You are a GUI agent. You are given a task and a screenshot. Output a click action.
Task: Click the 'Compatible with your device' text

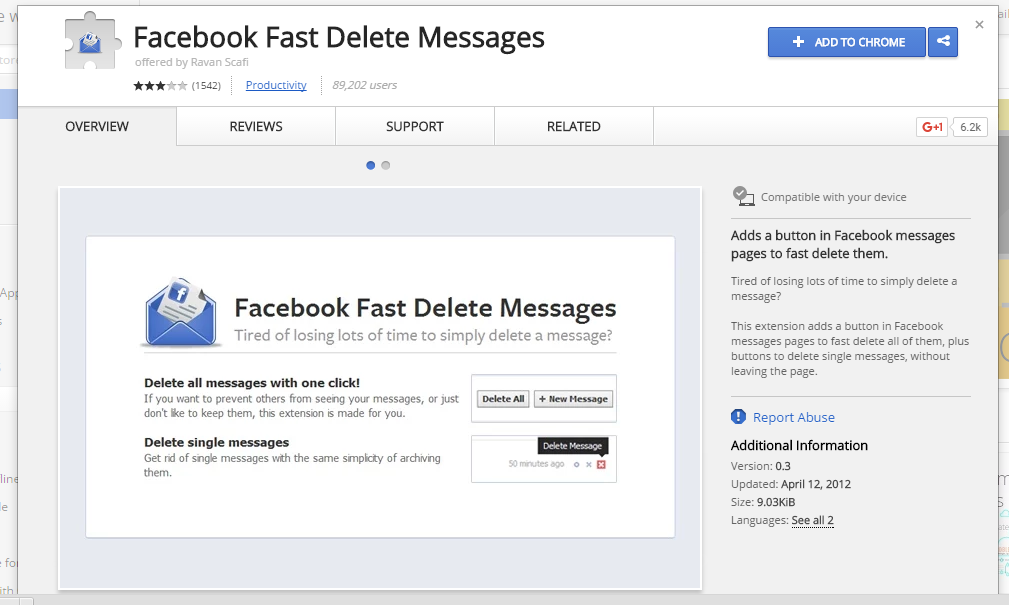point(833,197)
